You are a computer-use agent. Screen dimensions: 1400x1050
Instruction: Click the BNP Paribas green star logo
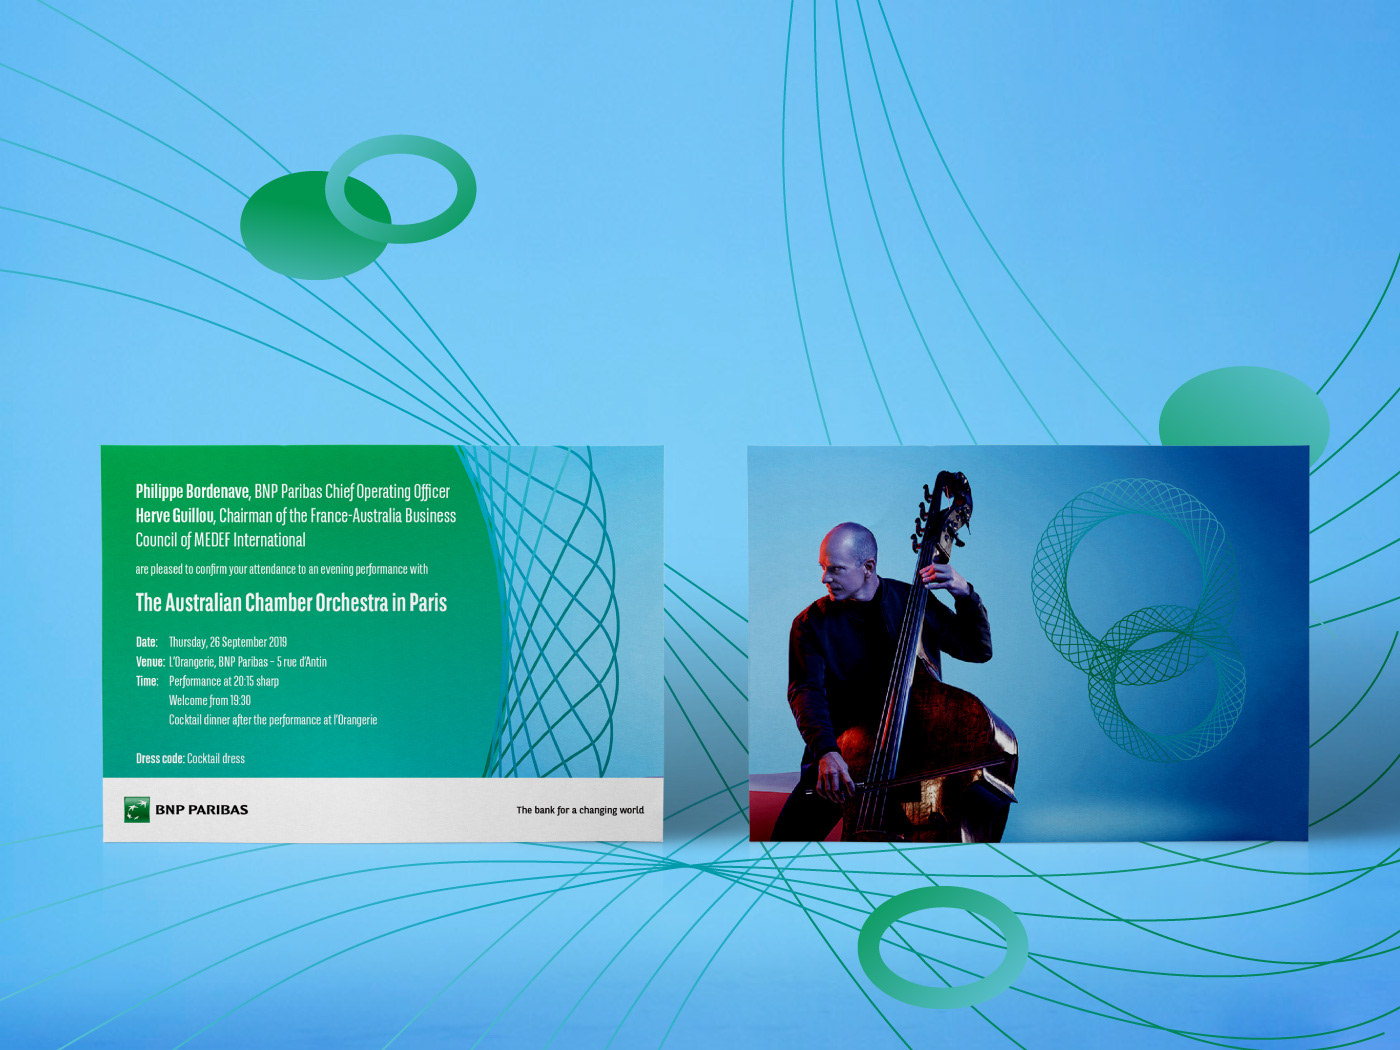137,810
